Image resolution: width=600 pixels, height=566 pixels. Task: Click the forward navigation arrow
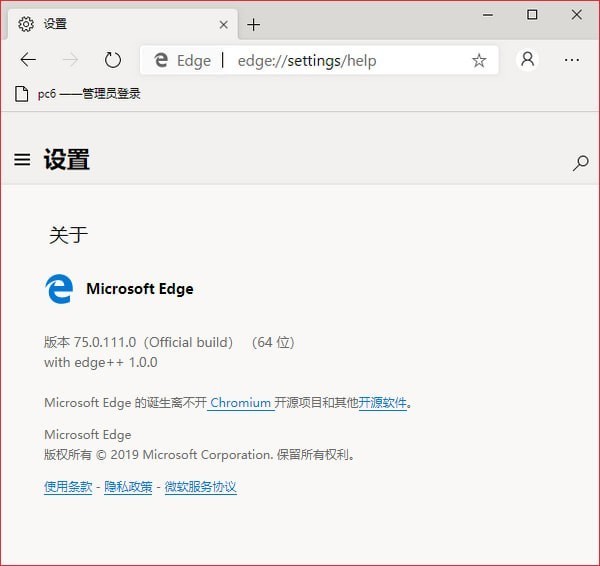click(x=70, y=60)
